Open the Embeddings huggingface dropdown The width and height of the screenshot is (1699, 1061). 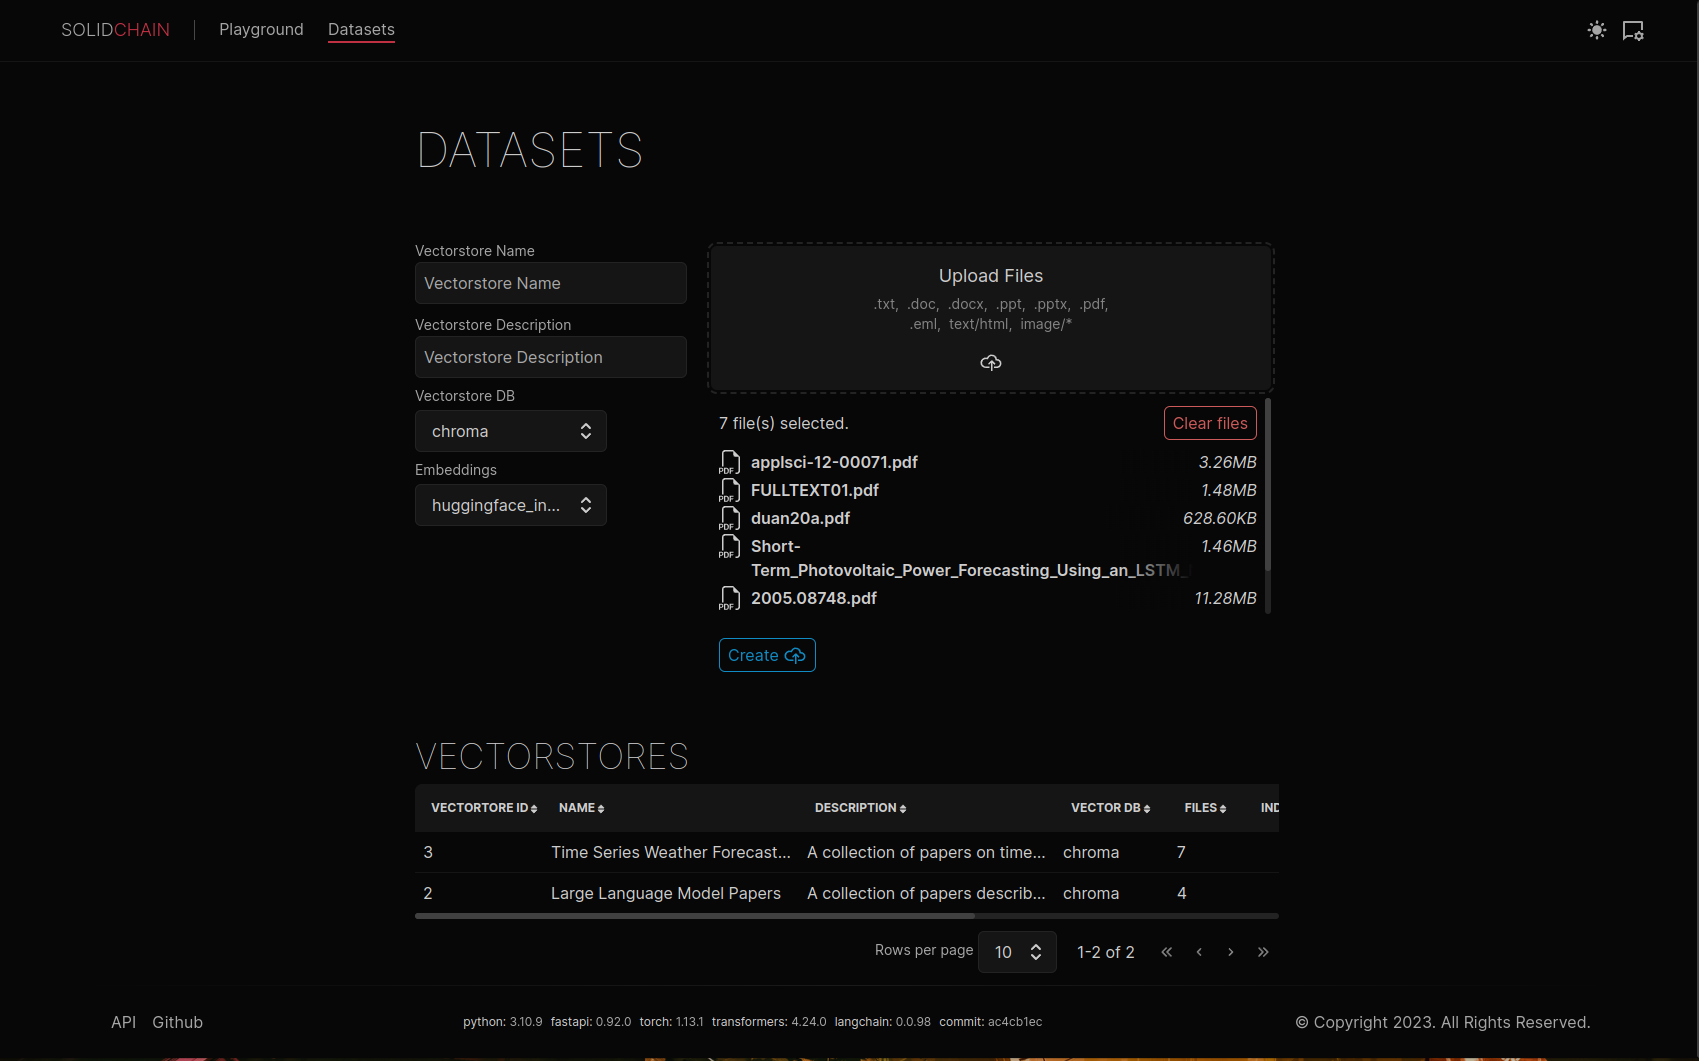click(x=511, y=505)
